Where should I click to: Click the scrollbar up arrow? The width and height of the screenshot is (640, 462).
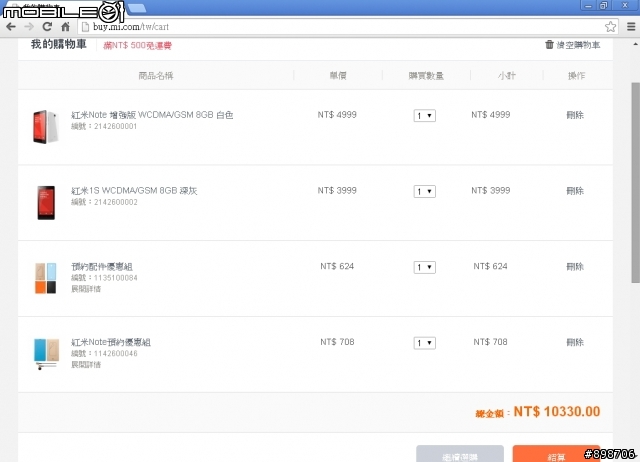click(x=636, y=44)
